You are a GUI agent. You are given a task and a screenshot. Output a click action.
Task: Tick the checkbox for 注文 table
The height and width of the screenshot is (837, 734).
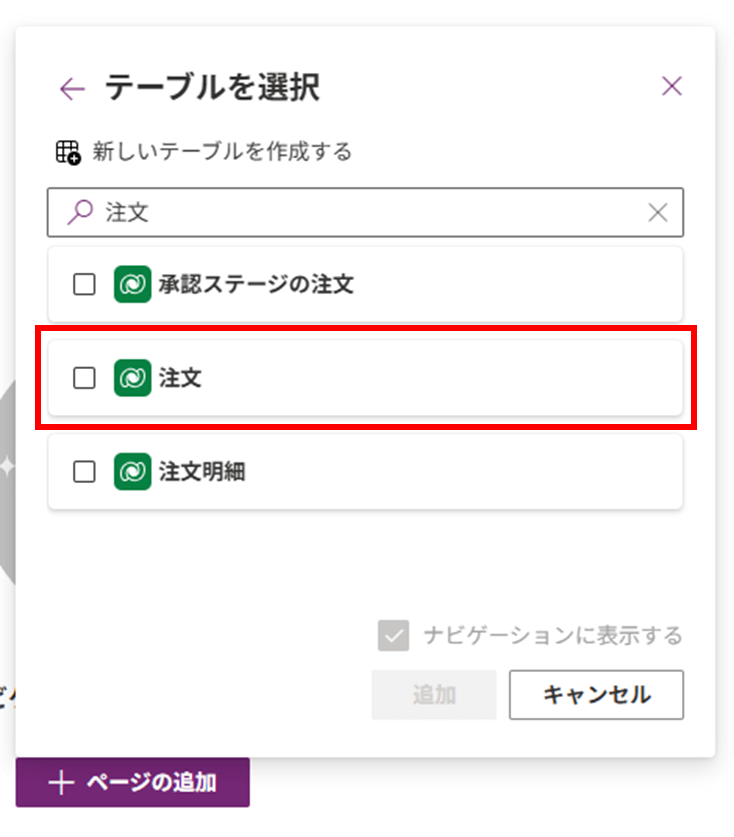tap(84, 378)
